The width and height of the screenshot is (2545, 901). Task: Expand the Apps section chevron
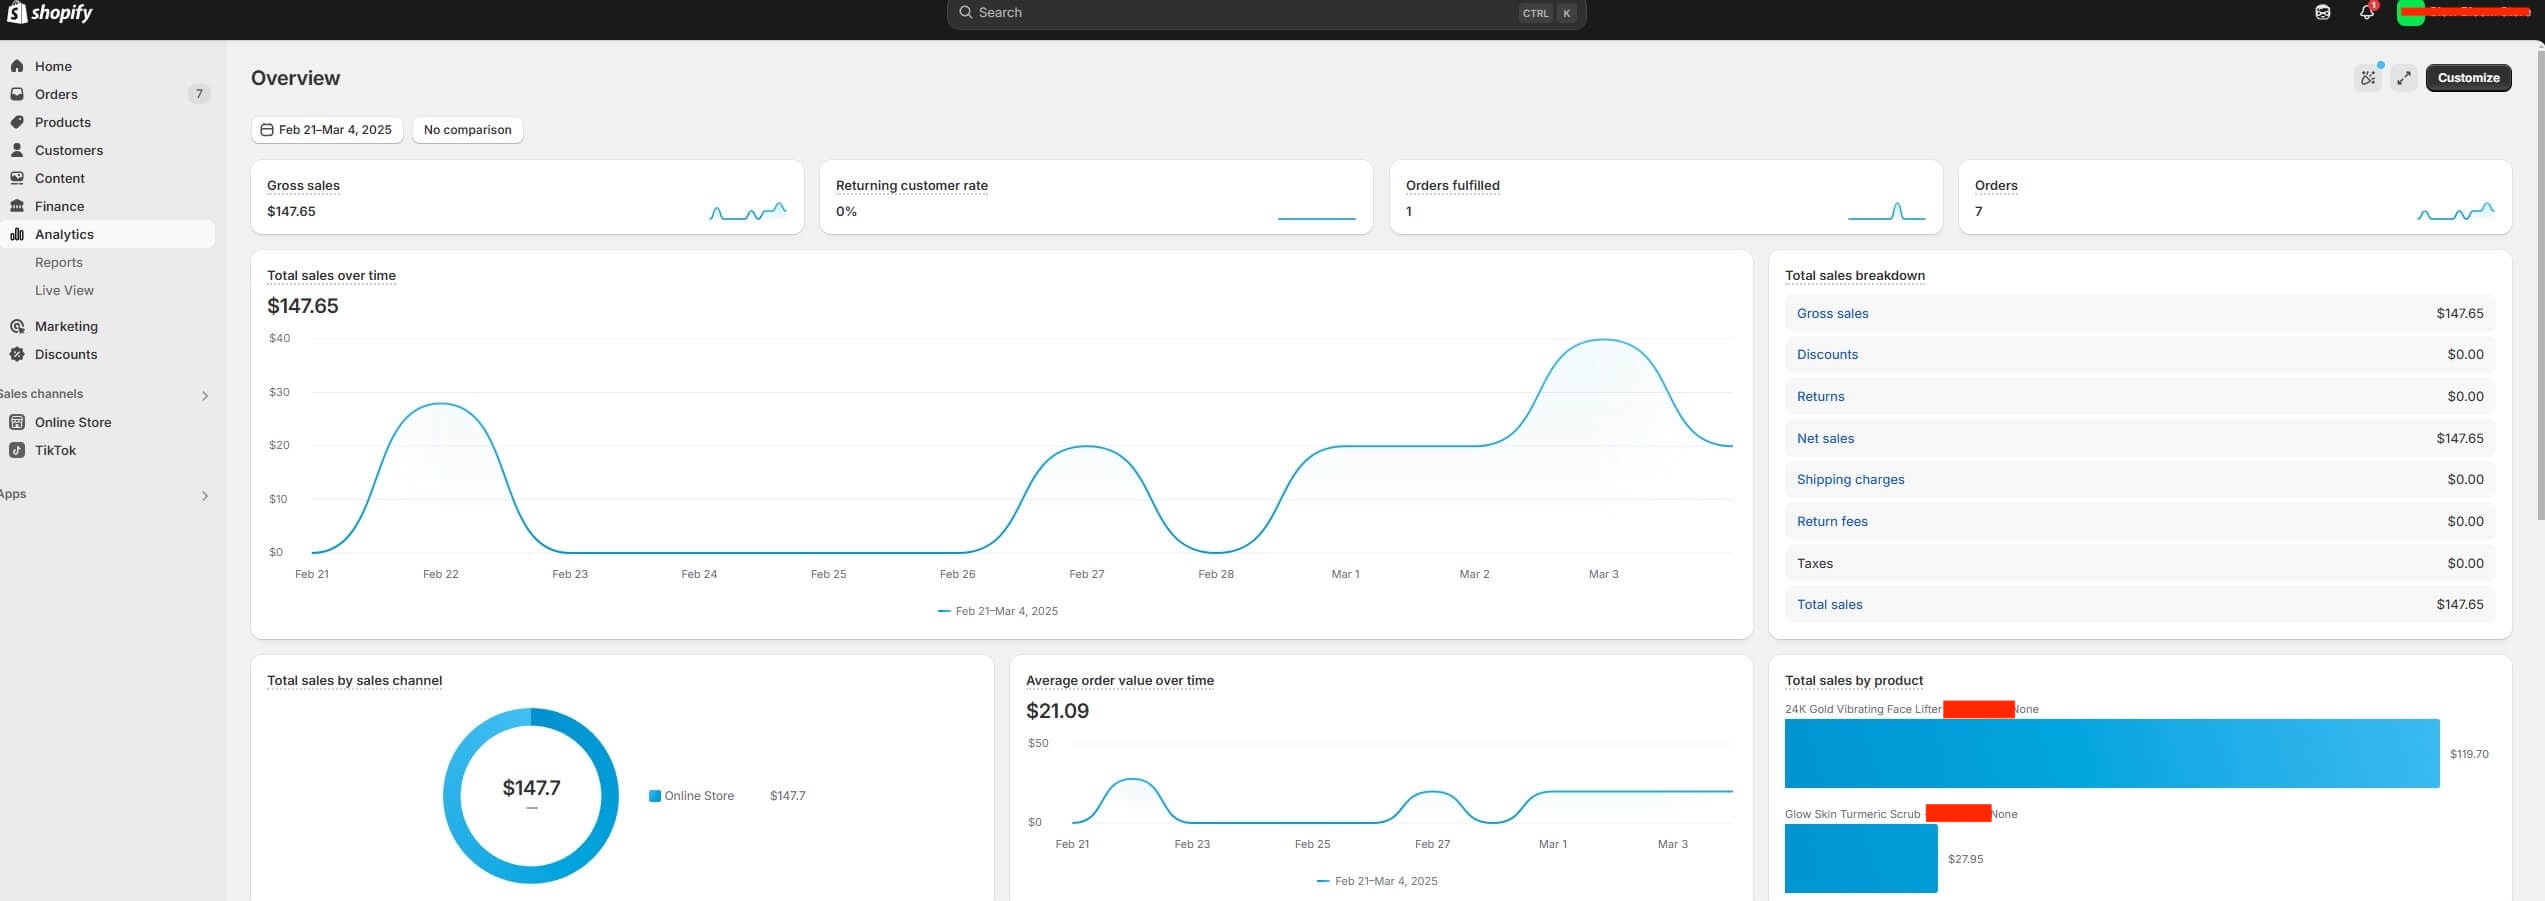pos(205,496)
